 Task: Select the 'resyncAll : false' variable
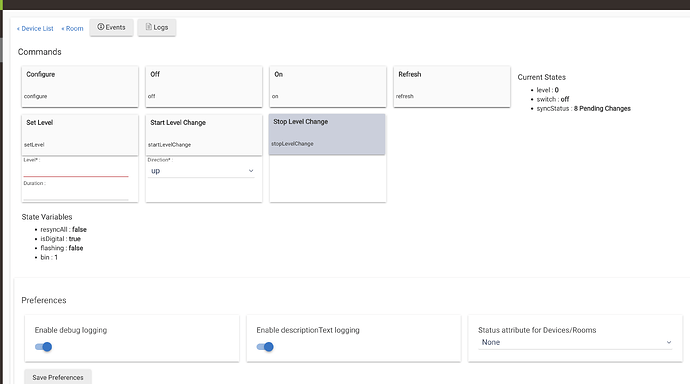point(63,229)
